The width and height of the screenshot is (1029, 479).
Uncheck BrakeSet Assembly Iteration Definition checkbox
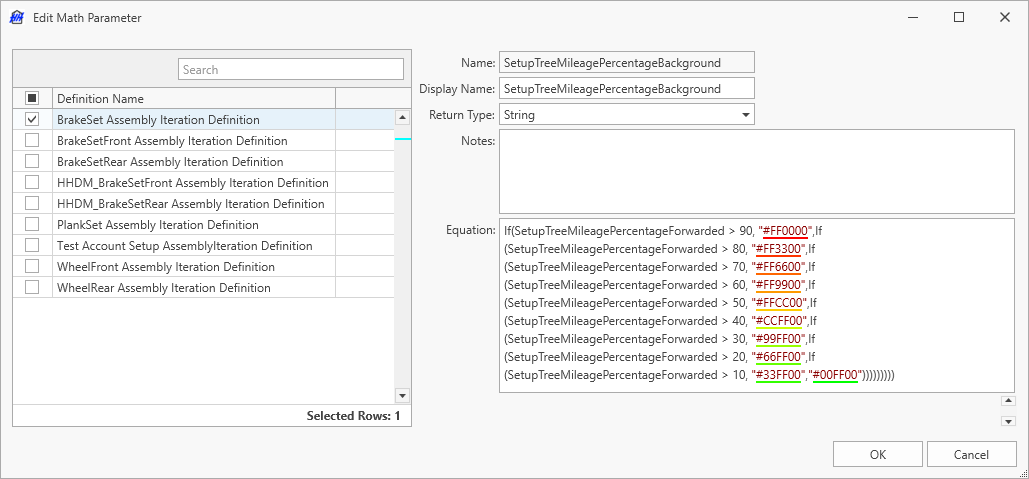coord(32,119)
